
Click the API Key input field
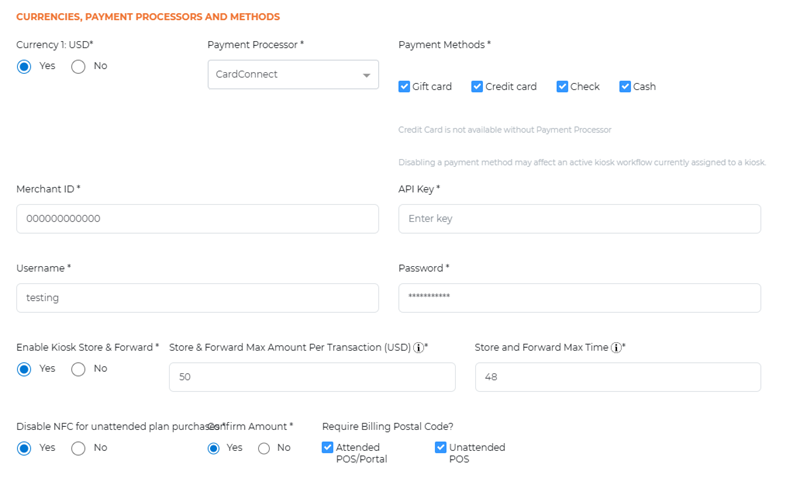(x=579, y=219)
